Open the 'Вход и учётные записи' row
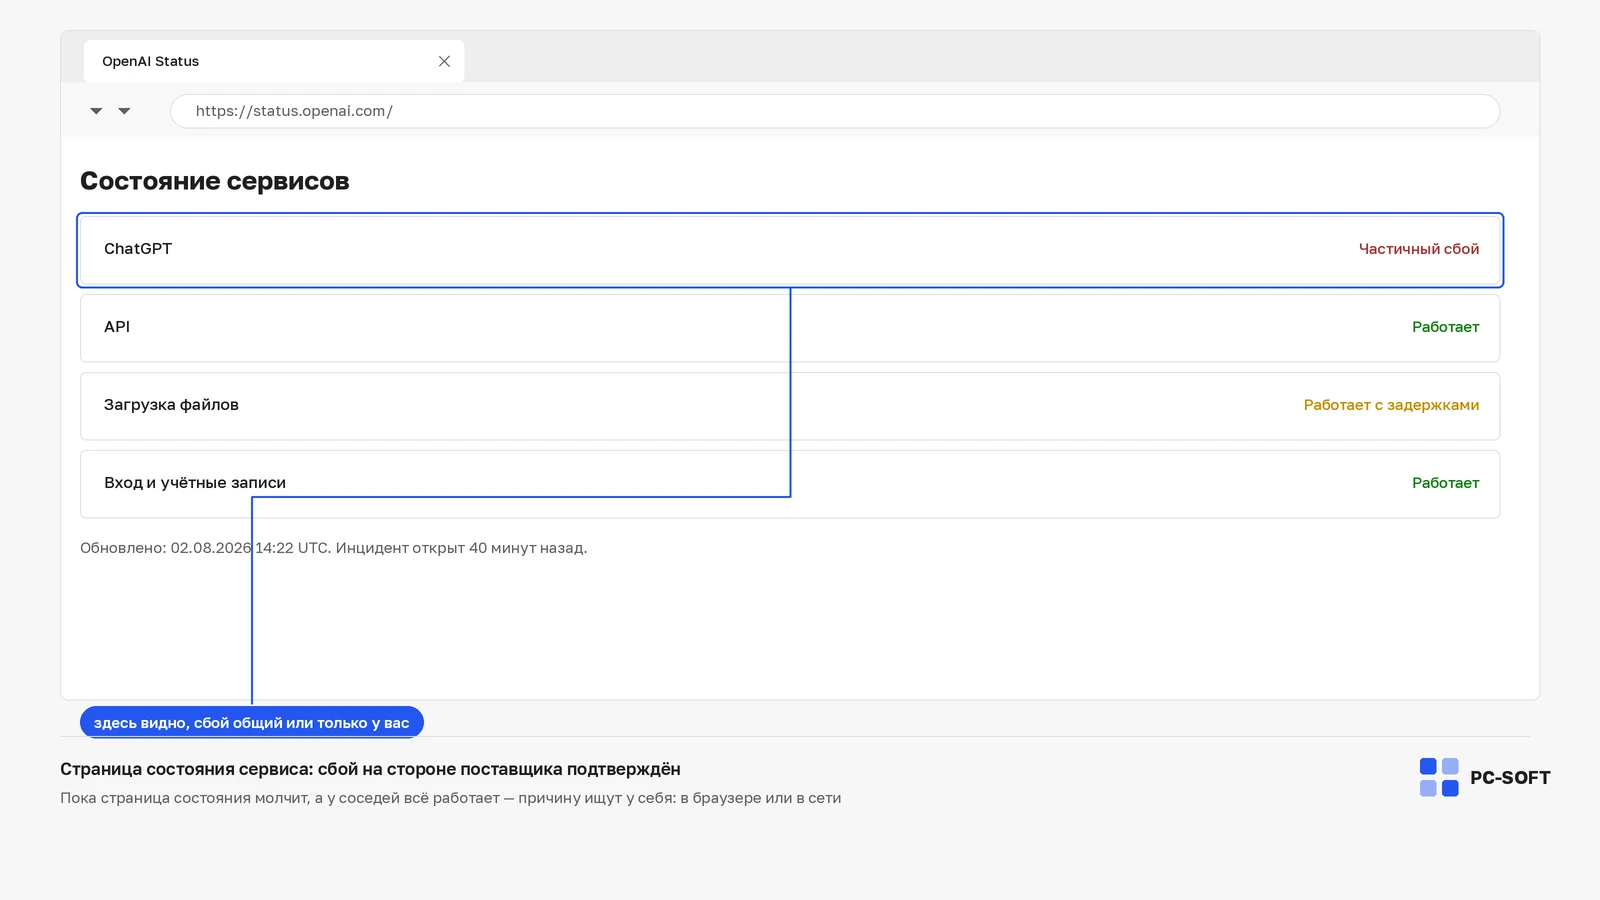 point(790,484)
